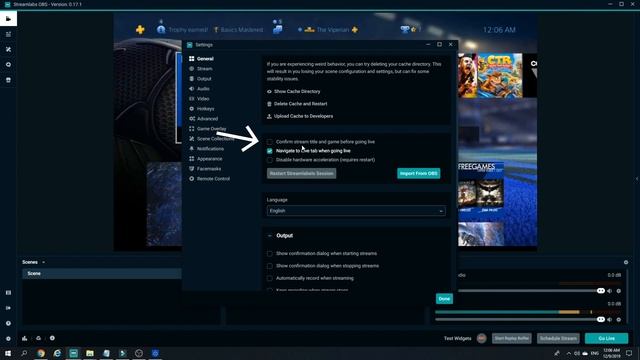Screen dimensions: 640x360
Task: Click the Show Cache Directory eye icon
Action: coord(269,92)
